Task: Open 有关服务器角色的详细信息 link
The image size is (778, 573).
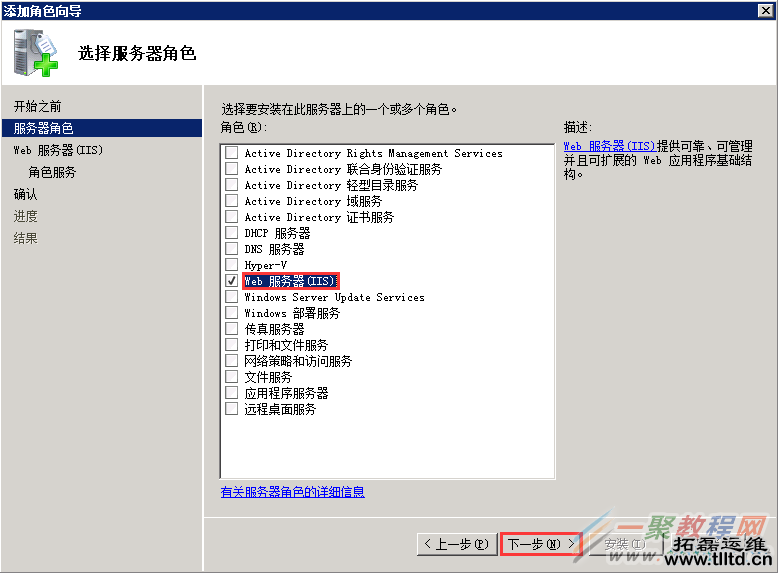Action: [x=292, y=492]
